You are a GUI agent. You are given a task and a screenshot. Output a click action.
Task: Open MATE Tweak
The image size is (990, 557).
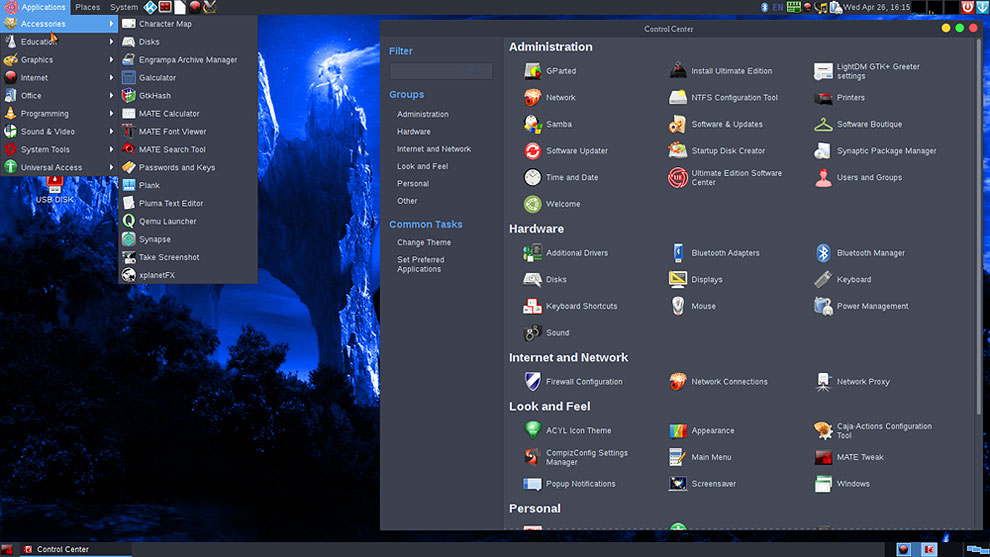click(x=849, y=457)
